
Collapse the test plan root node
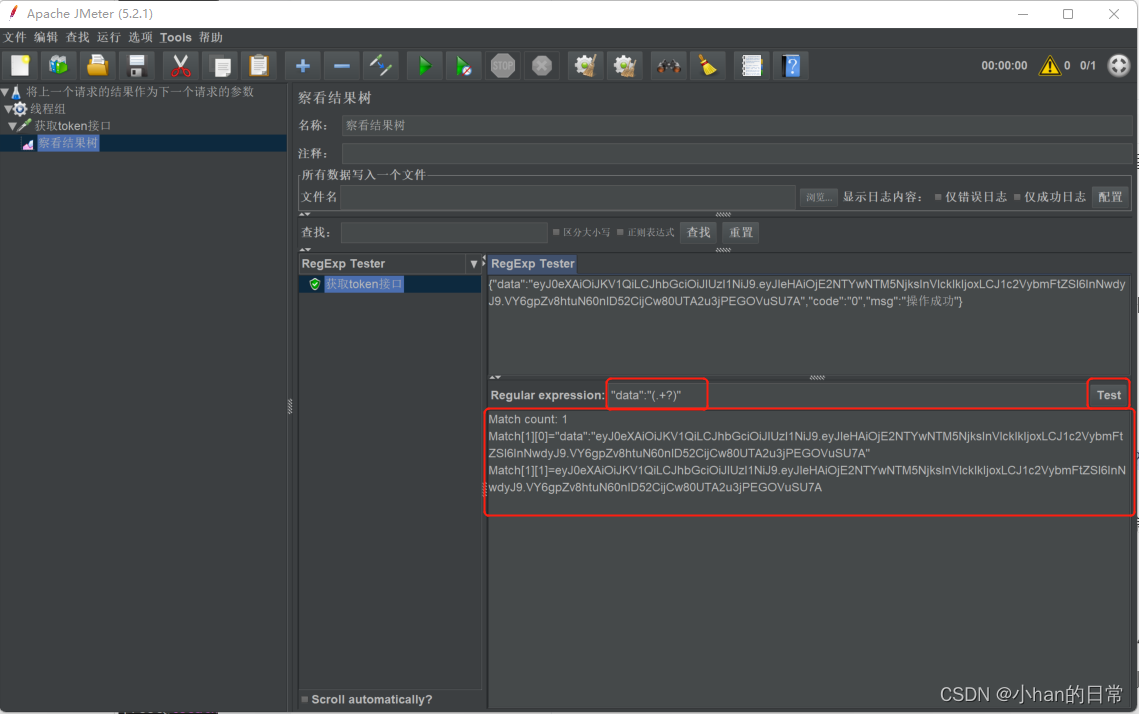pos(4,92)
